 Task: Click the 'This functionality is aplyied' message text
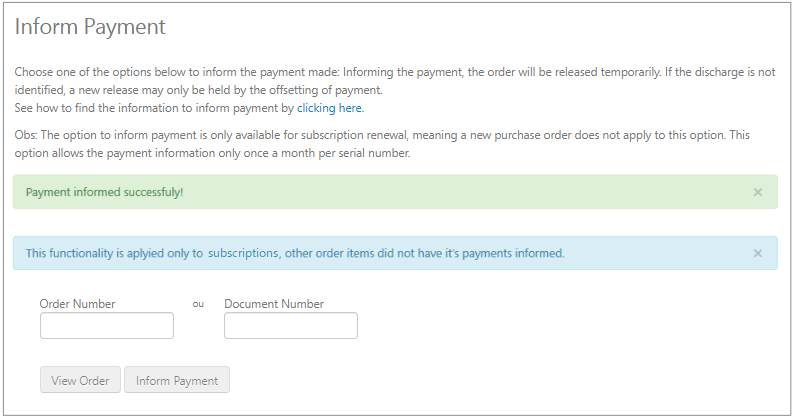(x=295, y=253)
